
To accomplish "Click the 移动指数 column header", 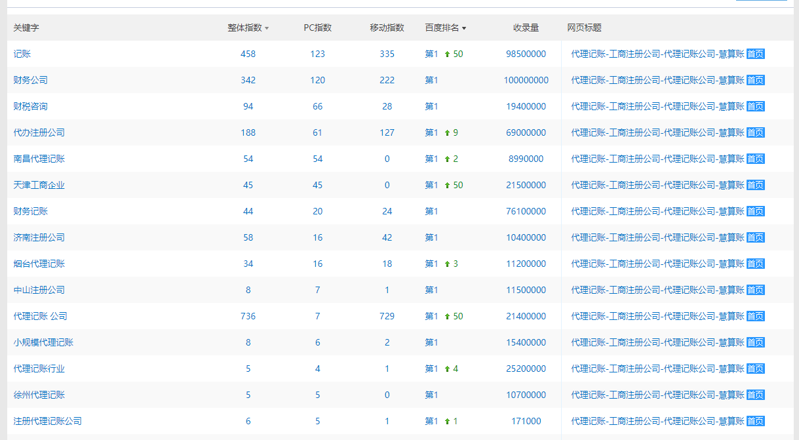I will tap(387, 28).
